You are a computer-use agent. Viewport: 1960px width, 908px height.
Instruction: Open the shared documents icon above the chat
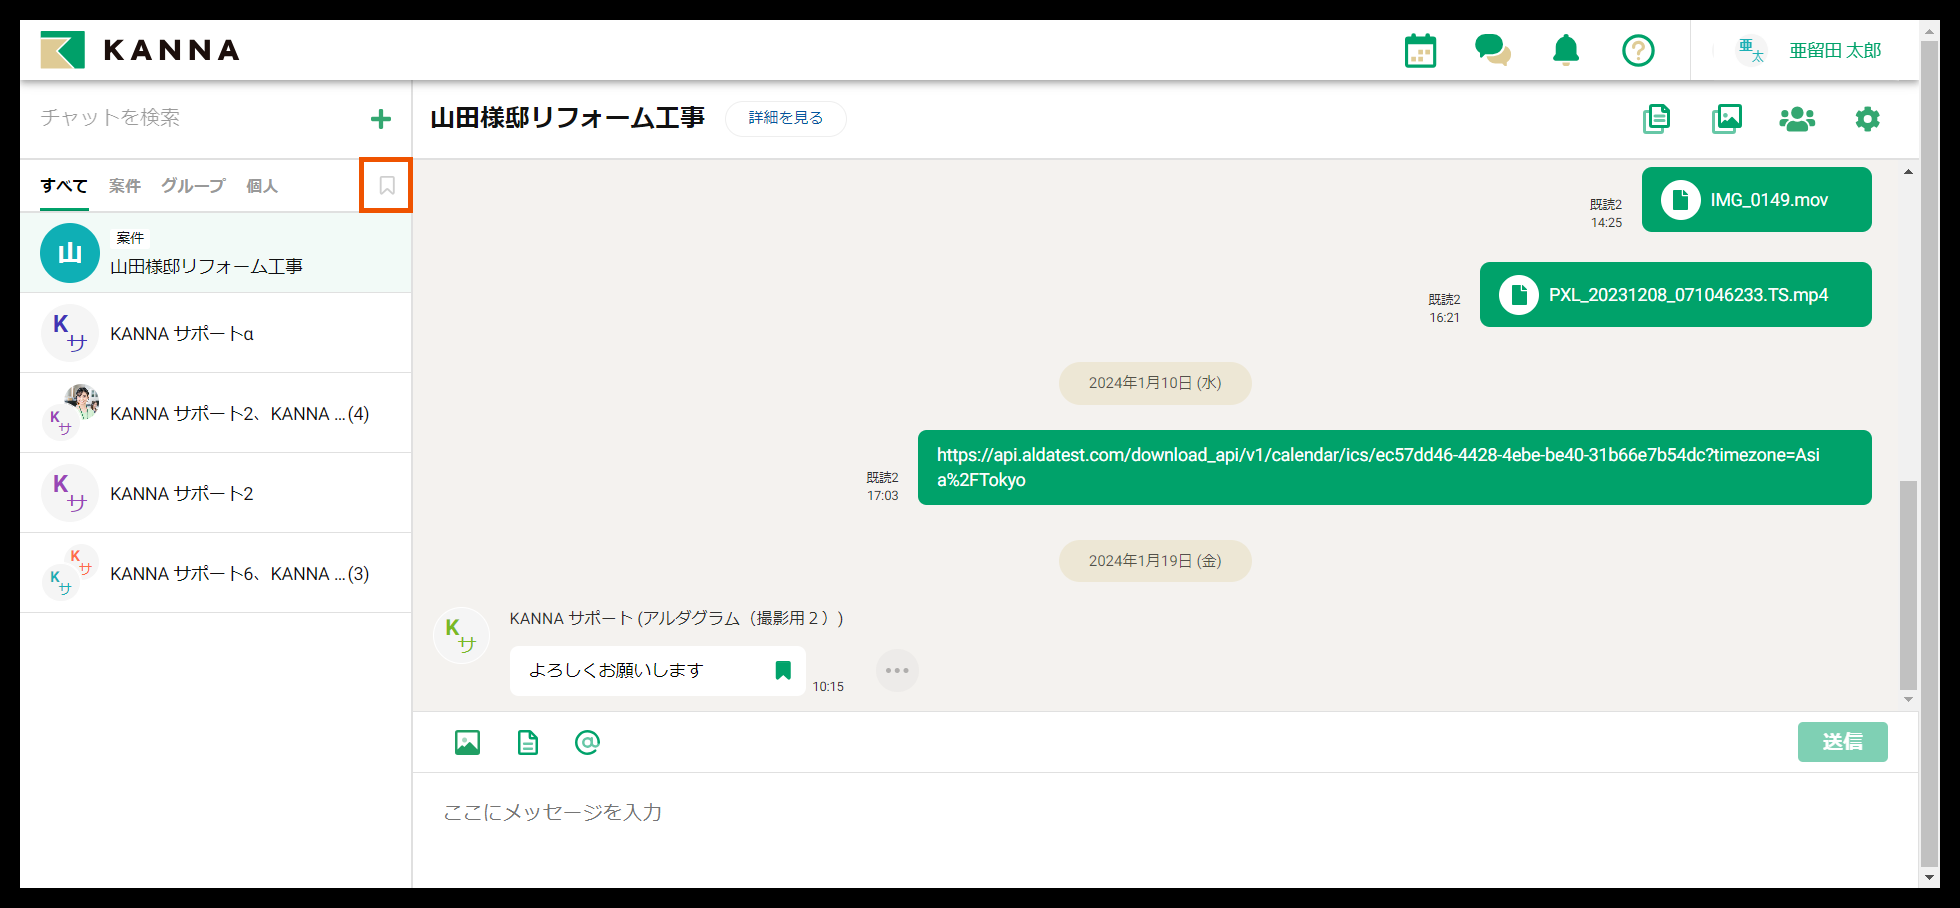[x=1656, y=118]
